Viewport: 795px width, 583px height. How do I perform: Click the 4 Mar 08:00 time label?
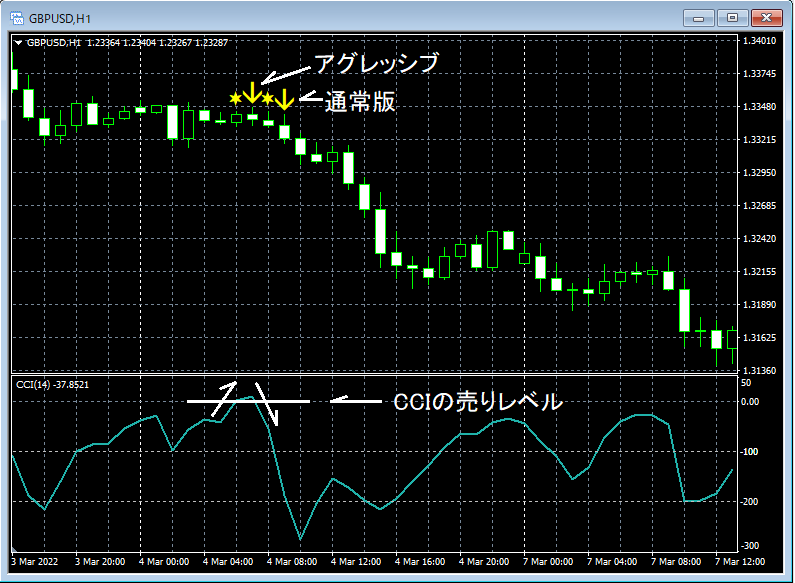(292, 562)
